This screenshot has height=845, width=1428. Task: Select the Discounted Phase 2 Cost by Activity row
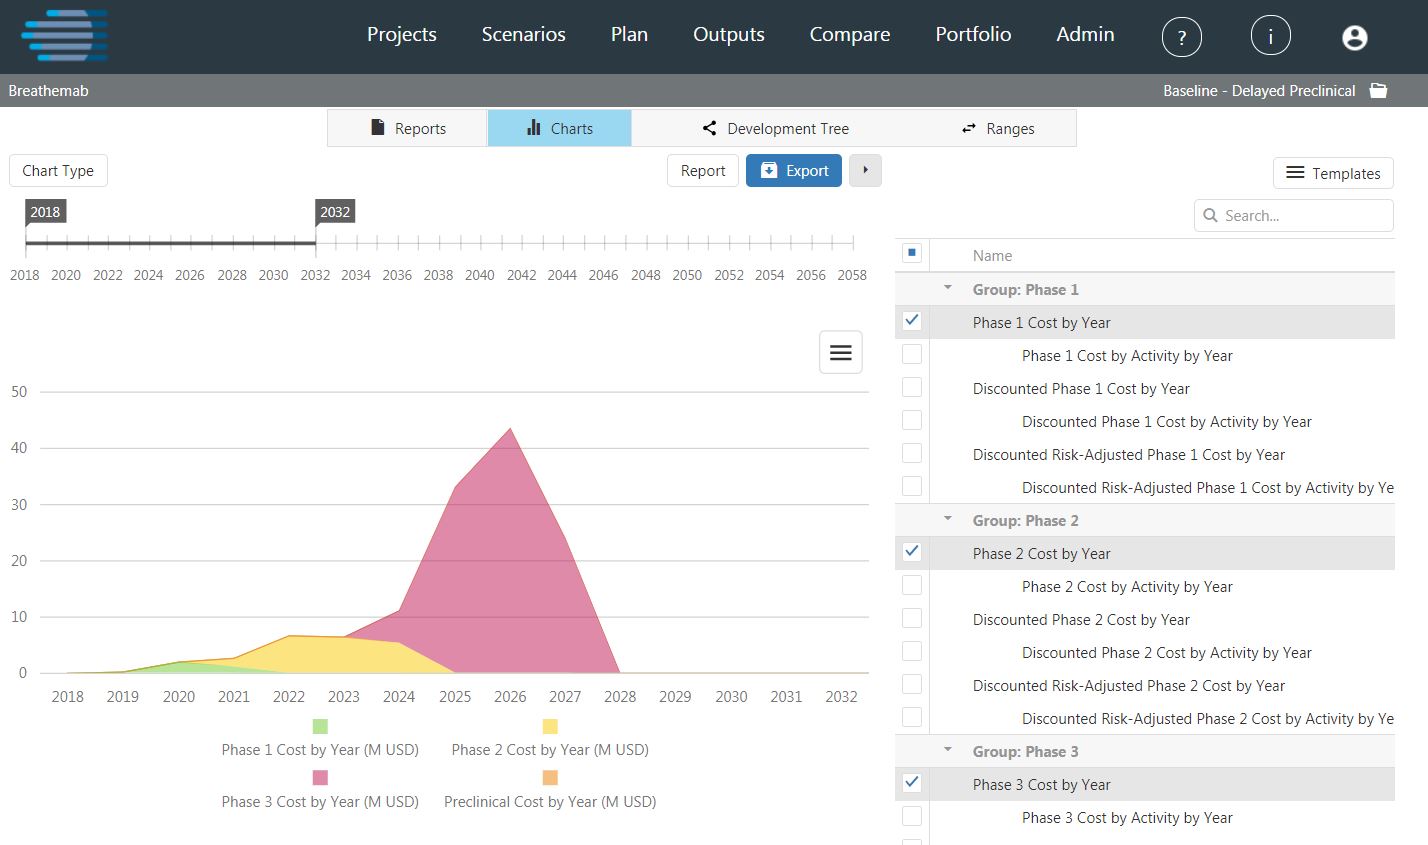click(1145, 651)
